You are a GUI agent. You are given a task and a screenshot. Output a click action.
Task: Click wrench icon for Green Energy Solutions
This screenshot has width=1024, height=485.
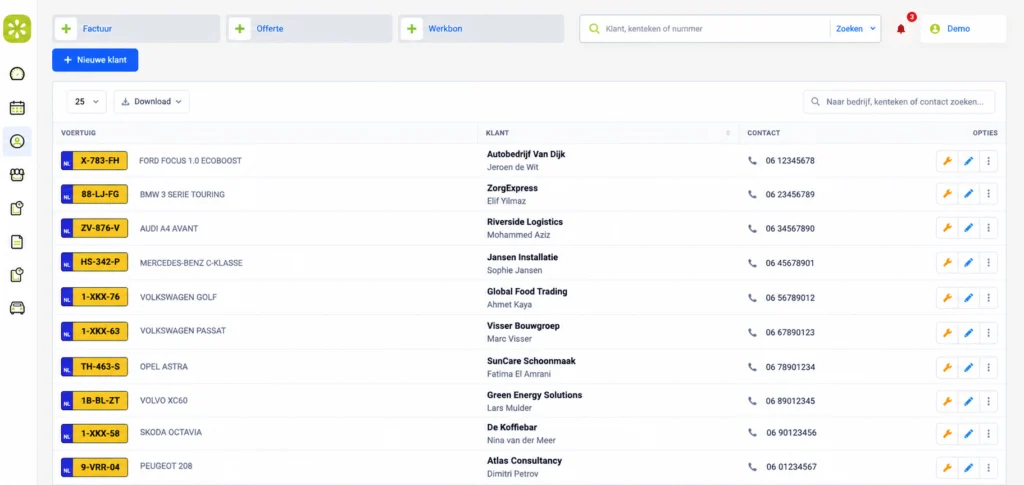click(947, 401)
